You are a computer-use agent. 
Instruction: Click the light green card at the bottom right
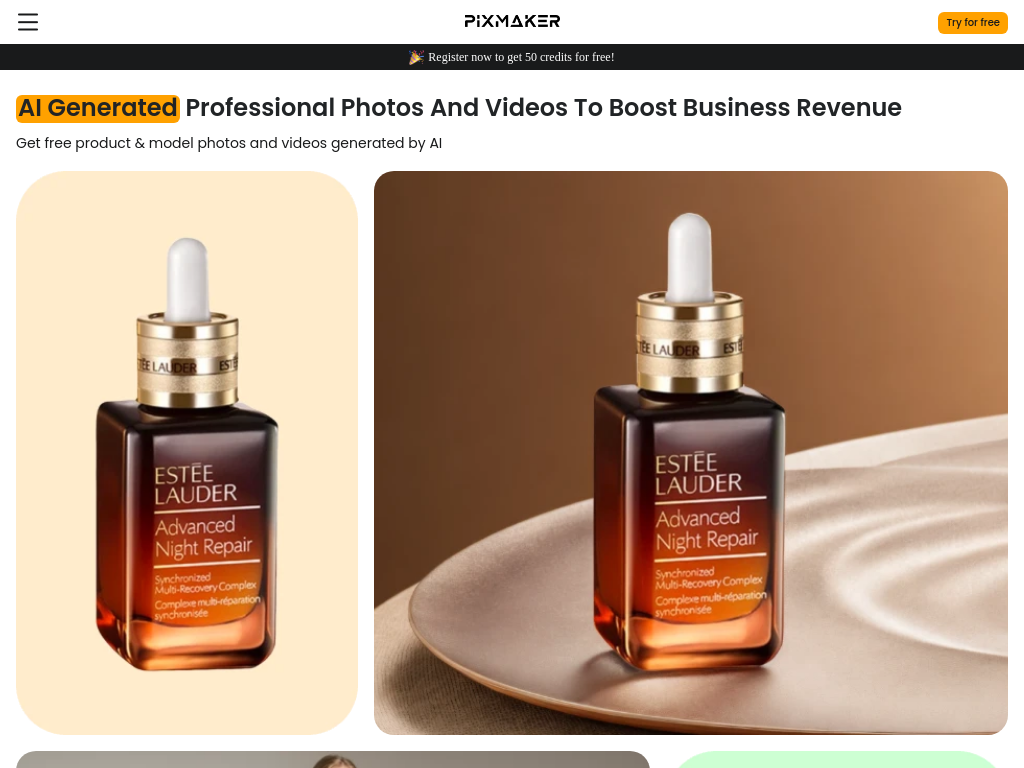[x=836, y=760]
